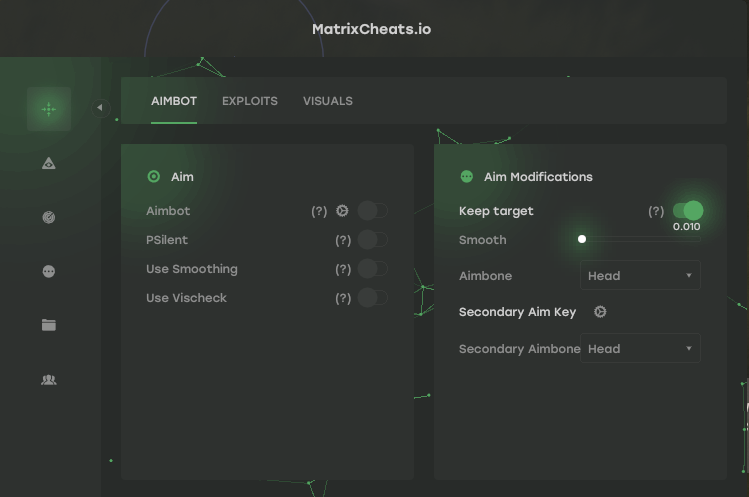Turn on the Use Smoothing switch

pyautogui.click(x=372, y=269)
